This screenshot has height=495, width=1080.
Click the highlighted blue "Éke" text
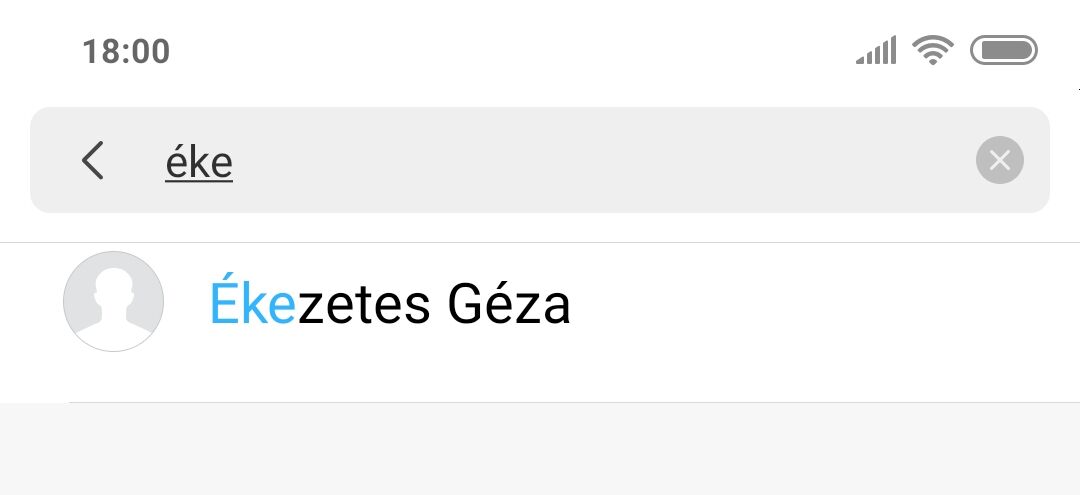coord(253,301)
